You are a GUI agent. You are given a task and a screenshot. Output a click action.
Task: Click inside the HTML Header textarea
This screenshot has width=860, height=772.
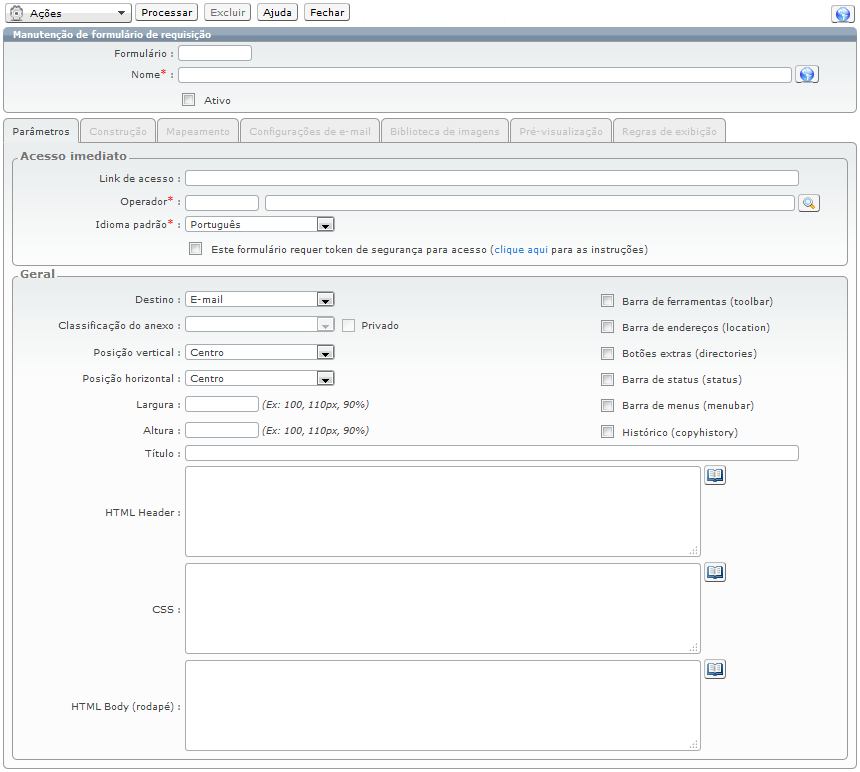pos(443,512)
